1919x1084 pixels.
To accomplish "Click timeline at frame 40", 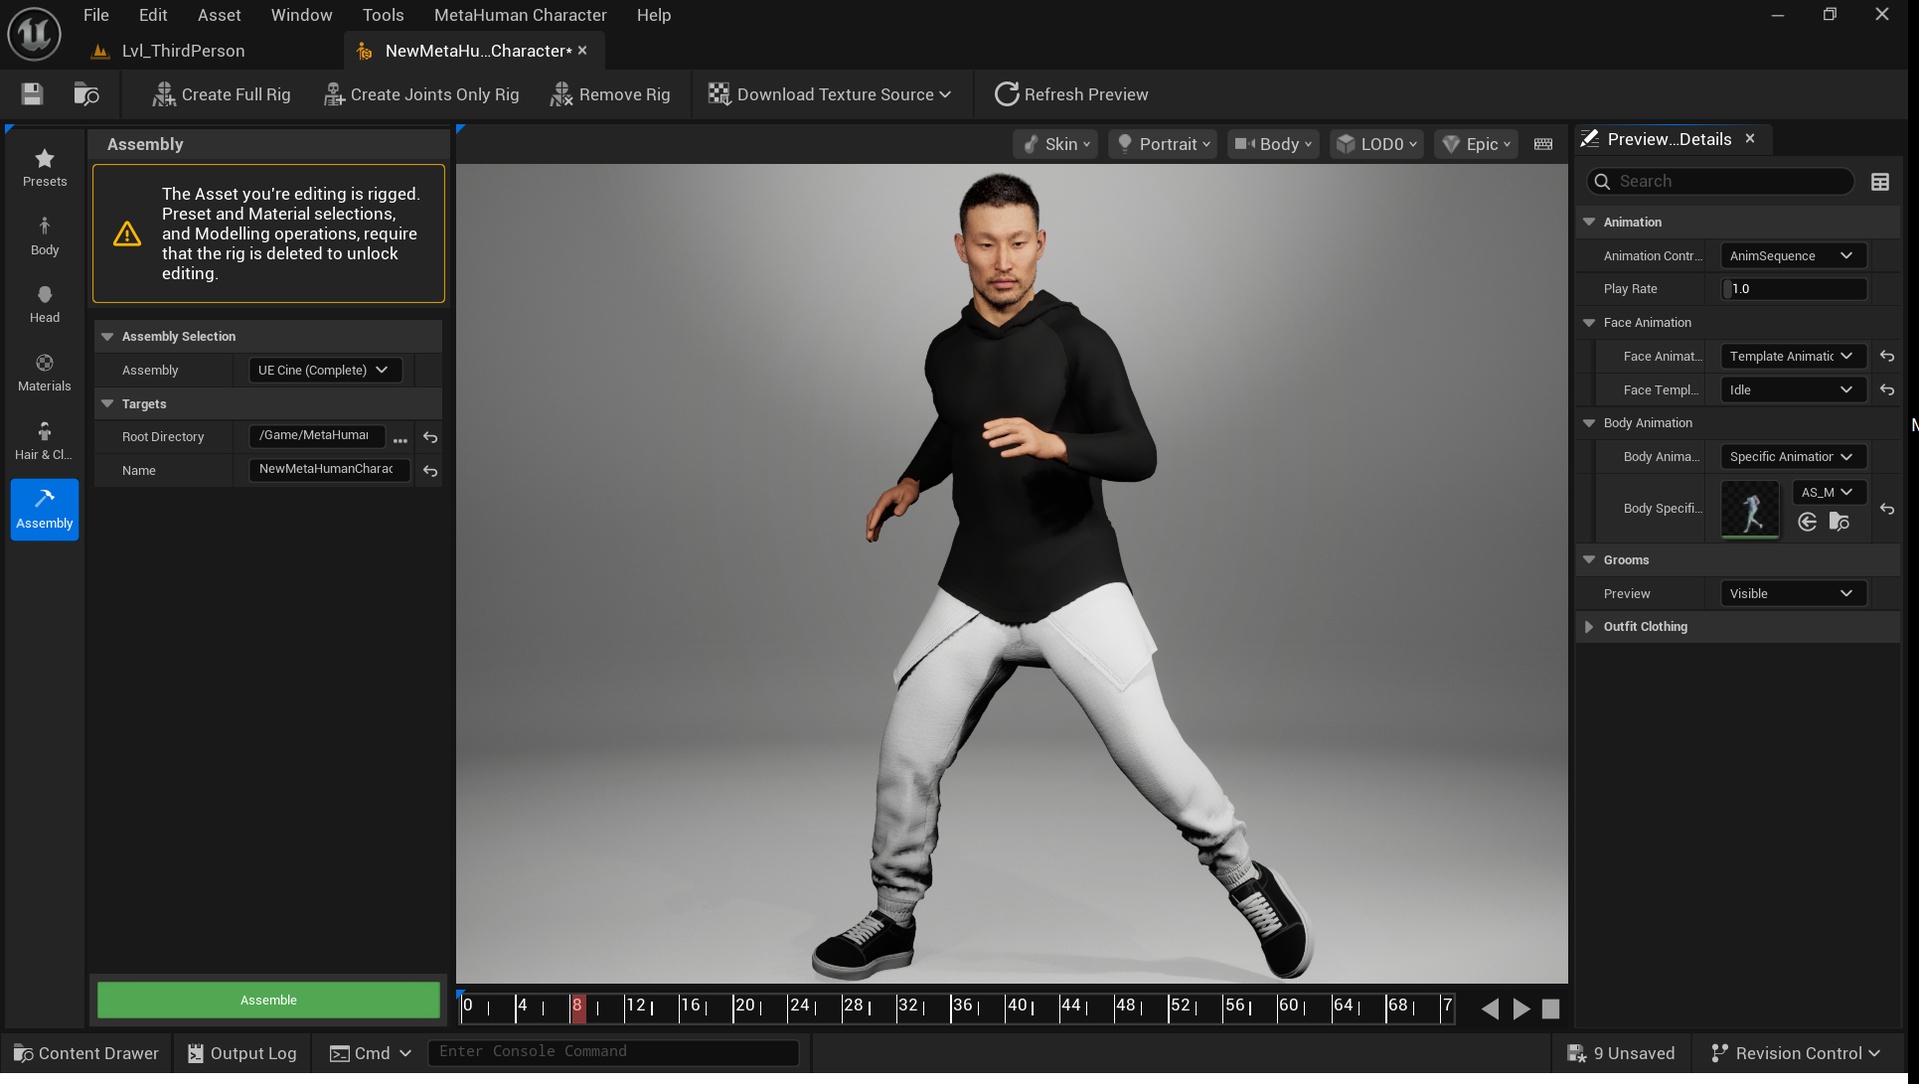I will tap(1017, 1007).
